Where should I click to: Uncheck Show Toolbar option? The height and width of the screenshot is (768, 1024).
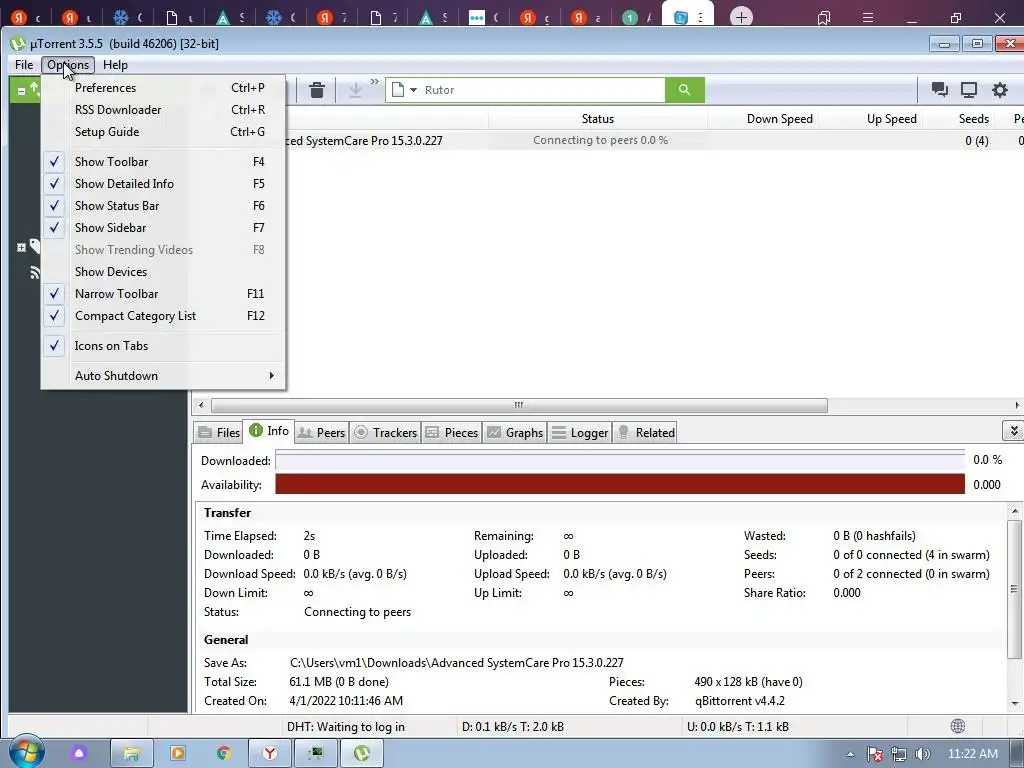[x=163, y=161]
